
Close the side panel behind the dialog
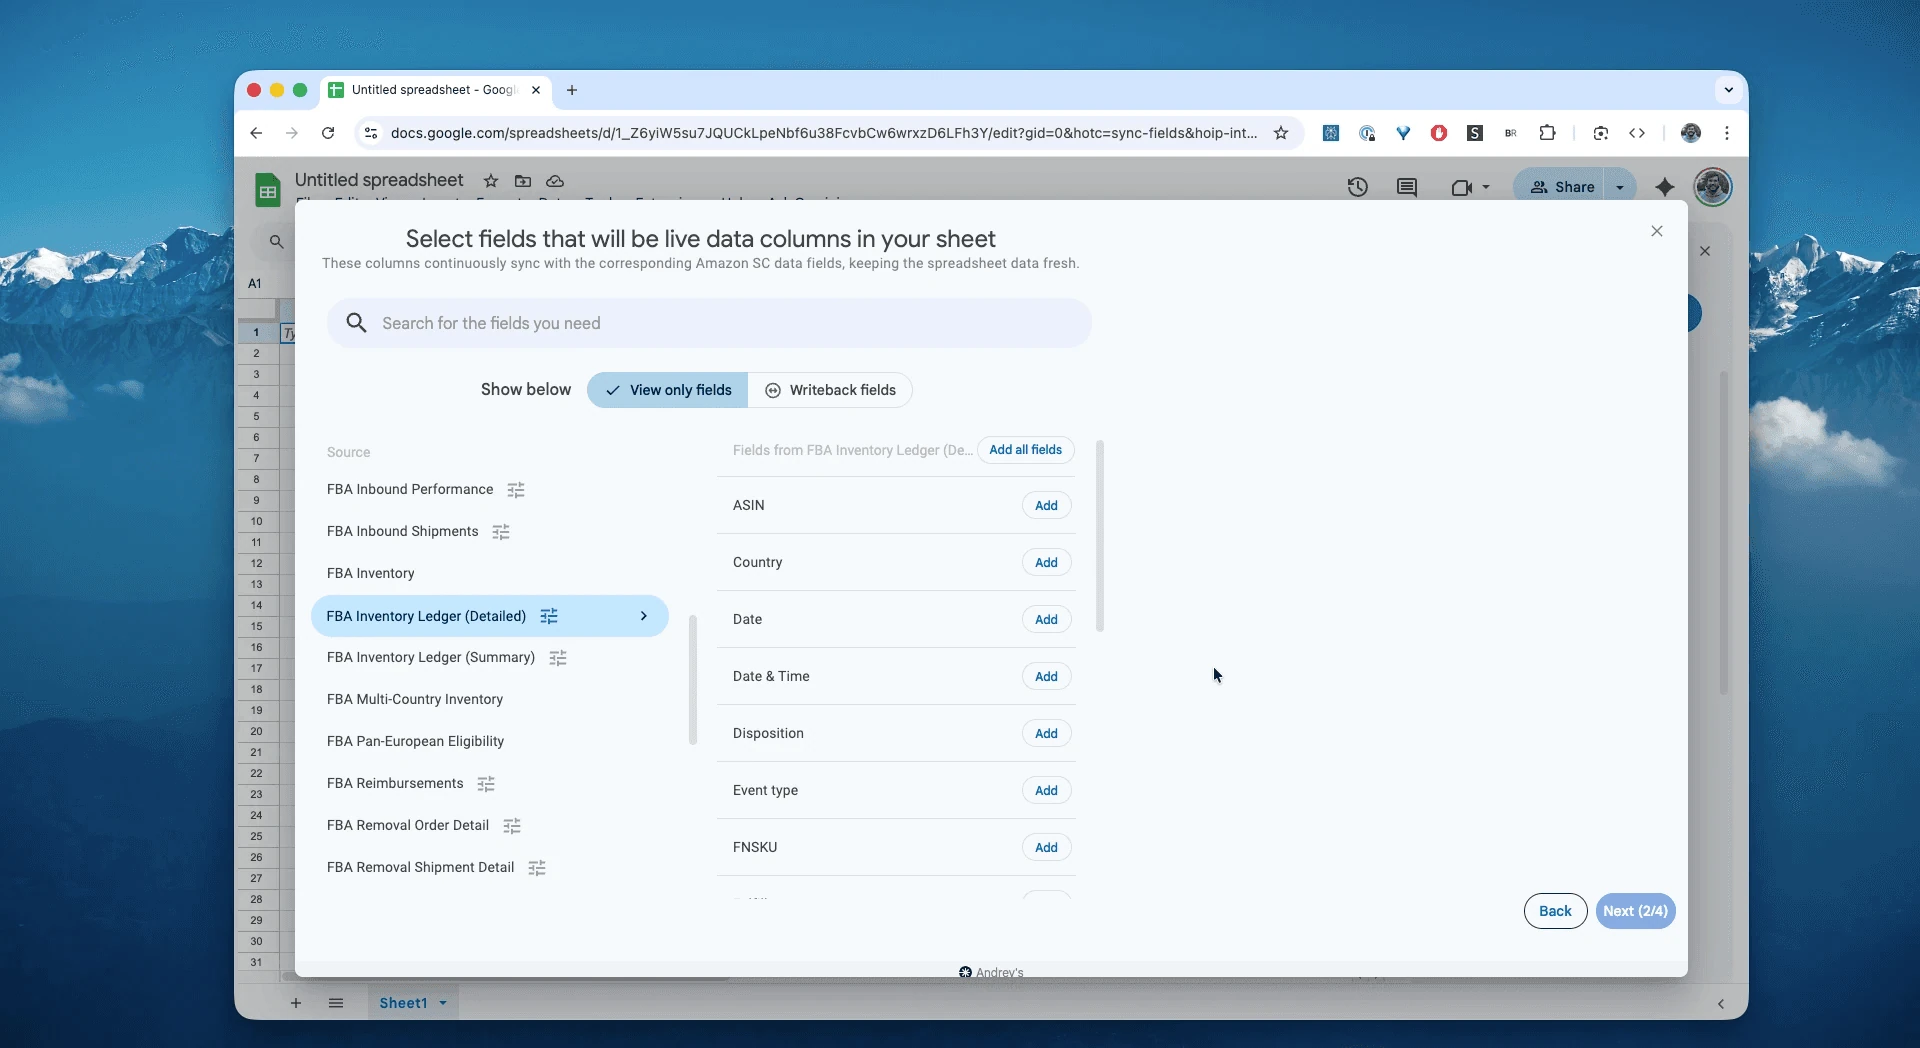tap(1705, 251)
